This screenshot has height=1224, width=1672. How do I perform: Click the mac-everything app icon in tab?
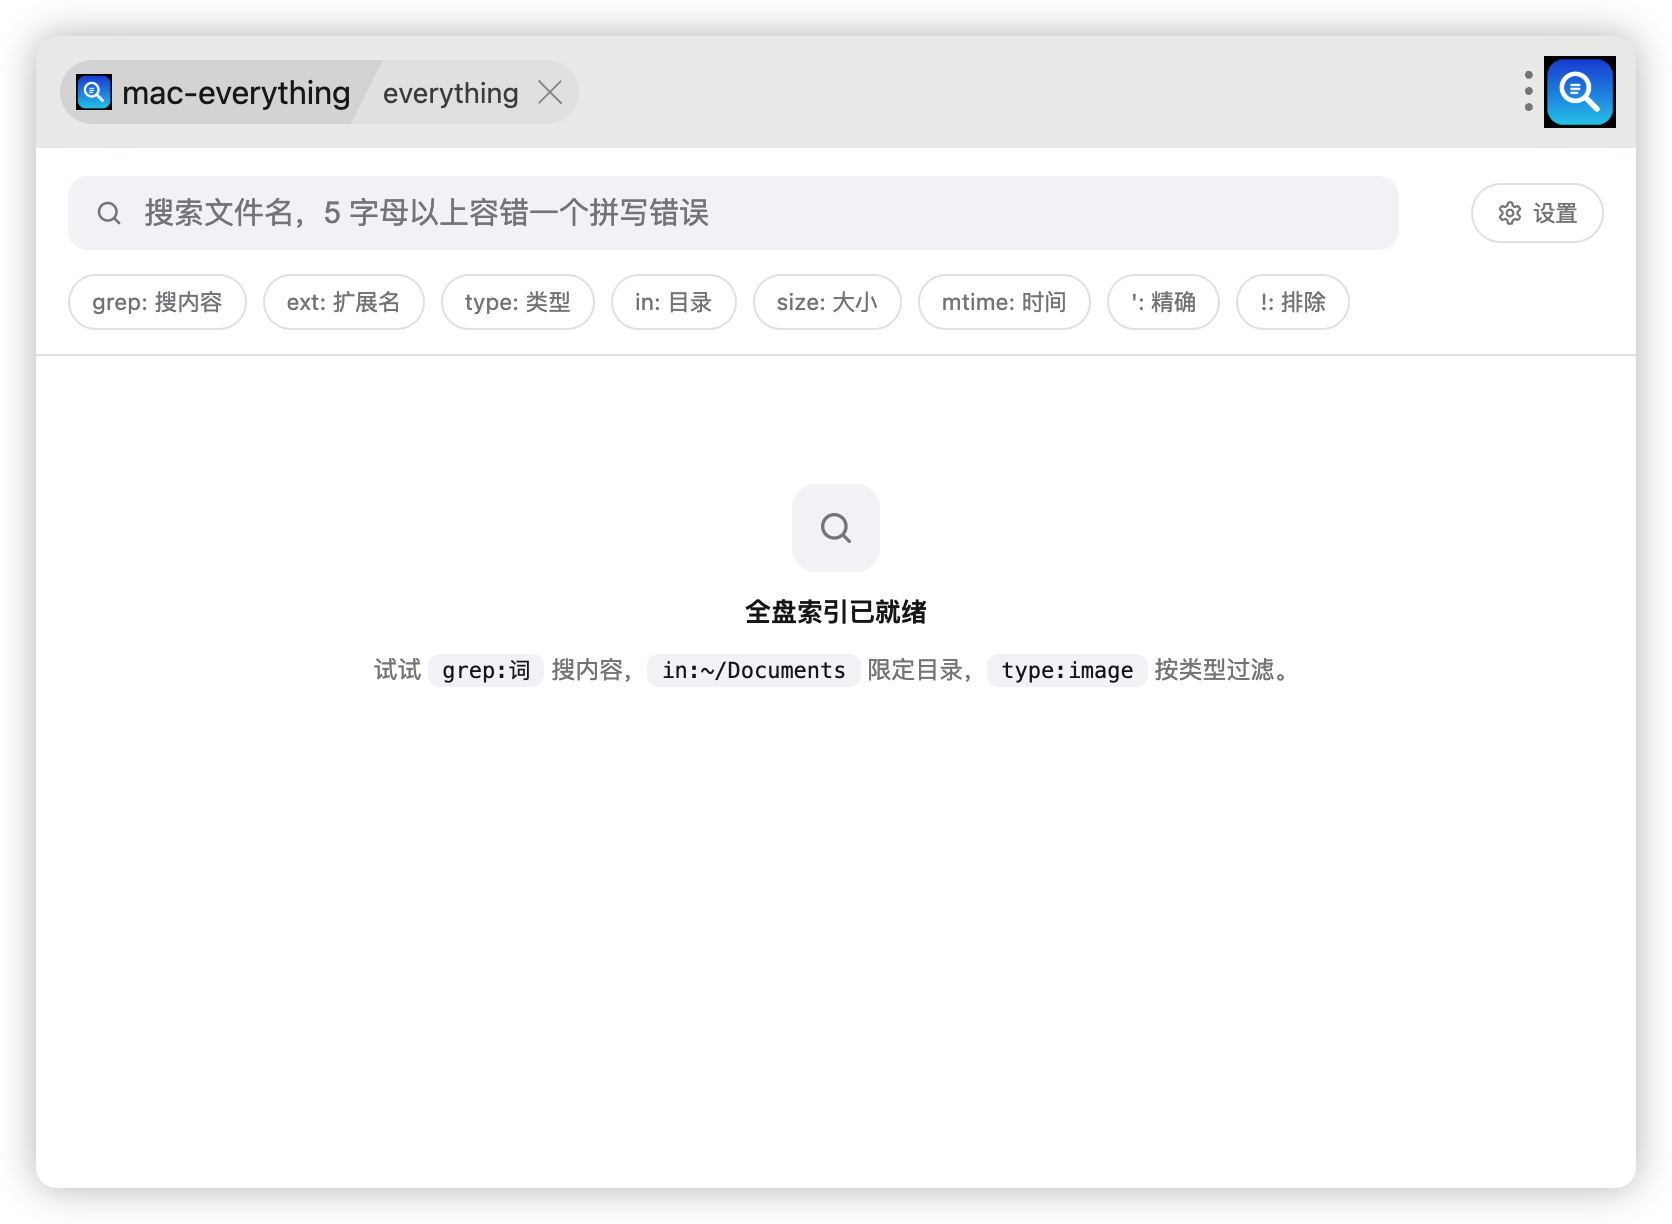94,92
